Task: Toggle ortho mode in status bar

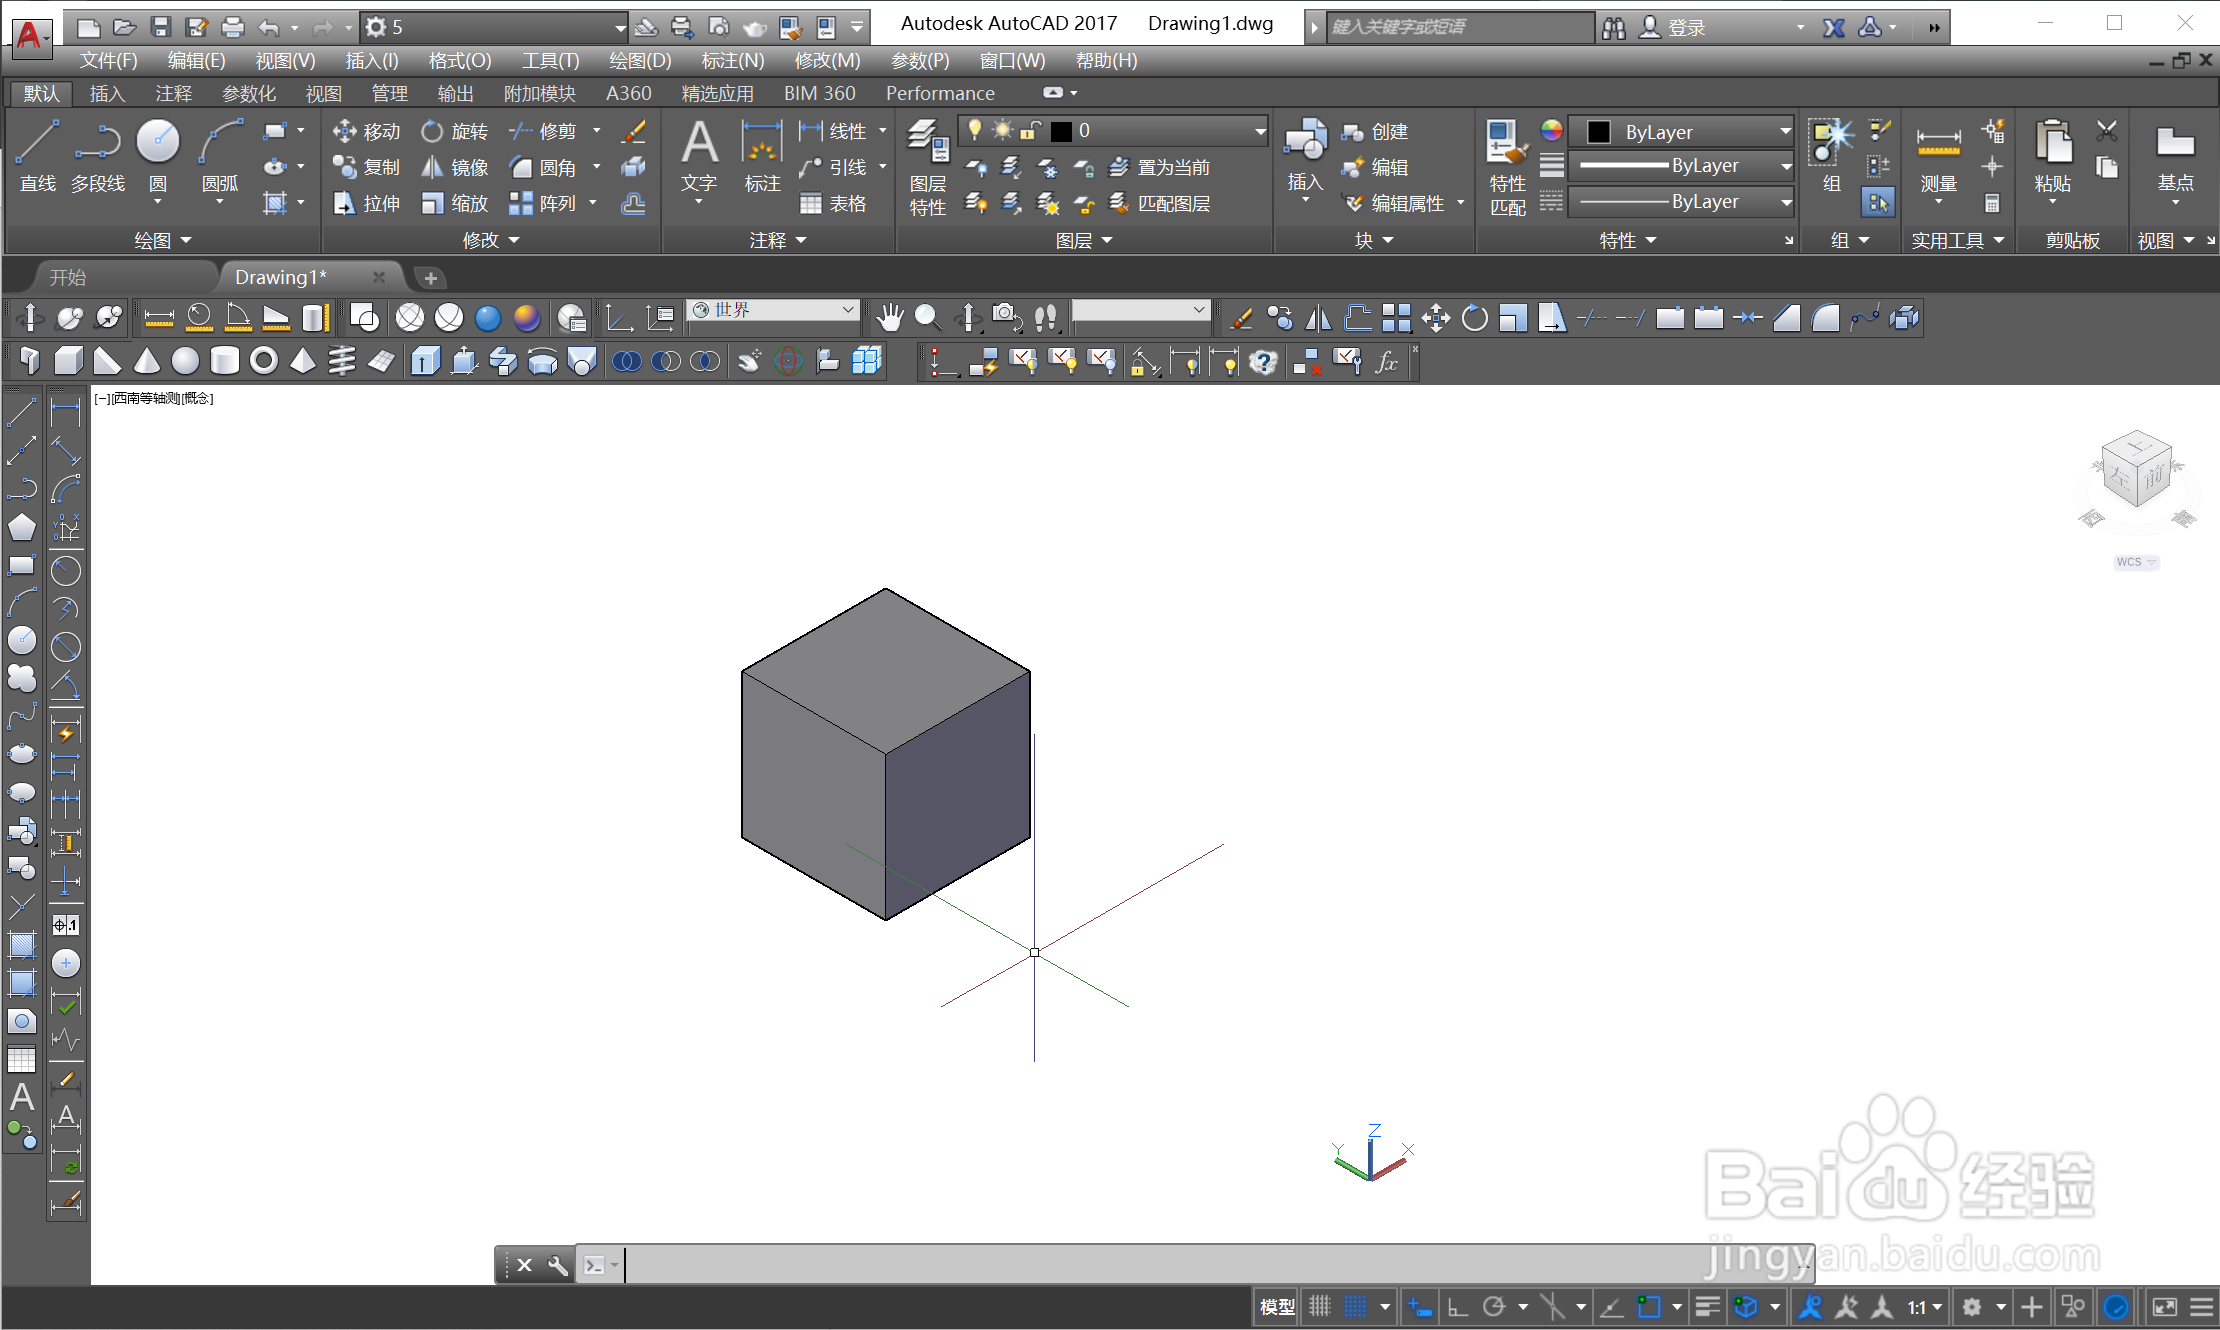Action: pos(1457,1306)
